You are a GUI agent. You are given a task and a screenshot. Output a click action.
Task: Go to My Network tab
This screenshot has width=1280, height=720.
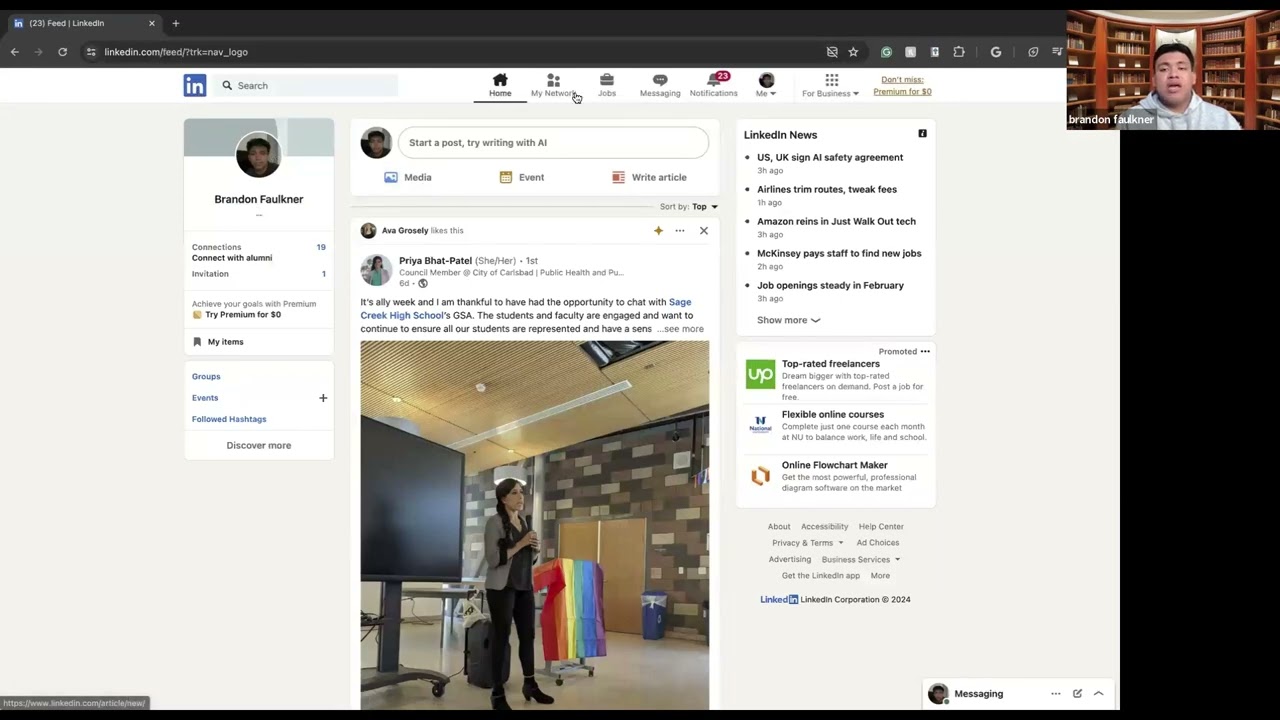click(553, 86)
